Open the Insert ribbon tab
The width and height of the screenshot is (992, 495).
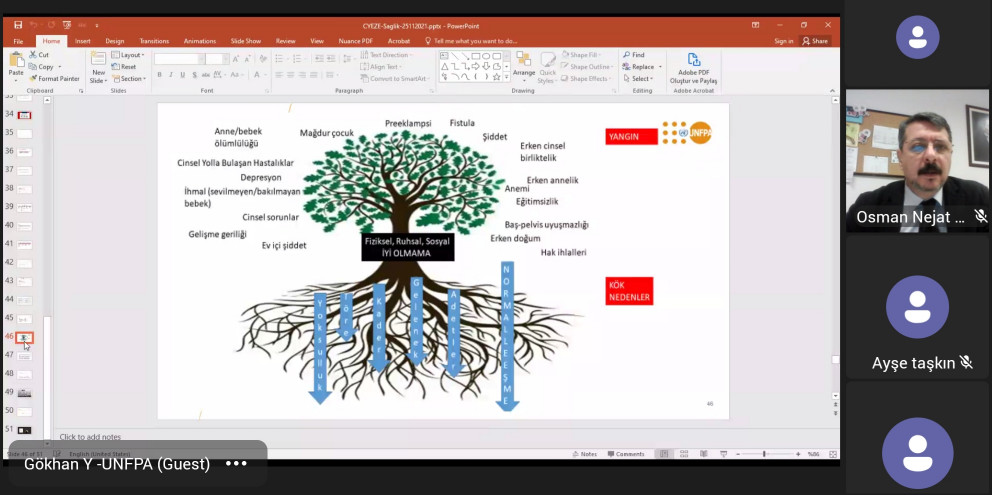[x=83, y=41]
